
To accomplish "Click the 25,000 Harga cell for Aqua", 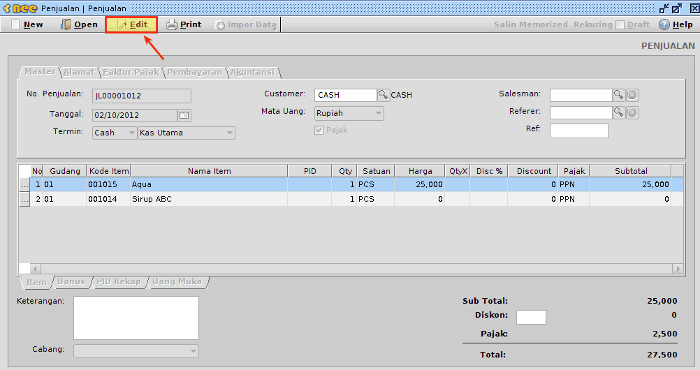I will [x=420, y=184].
